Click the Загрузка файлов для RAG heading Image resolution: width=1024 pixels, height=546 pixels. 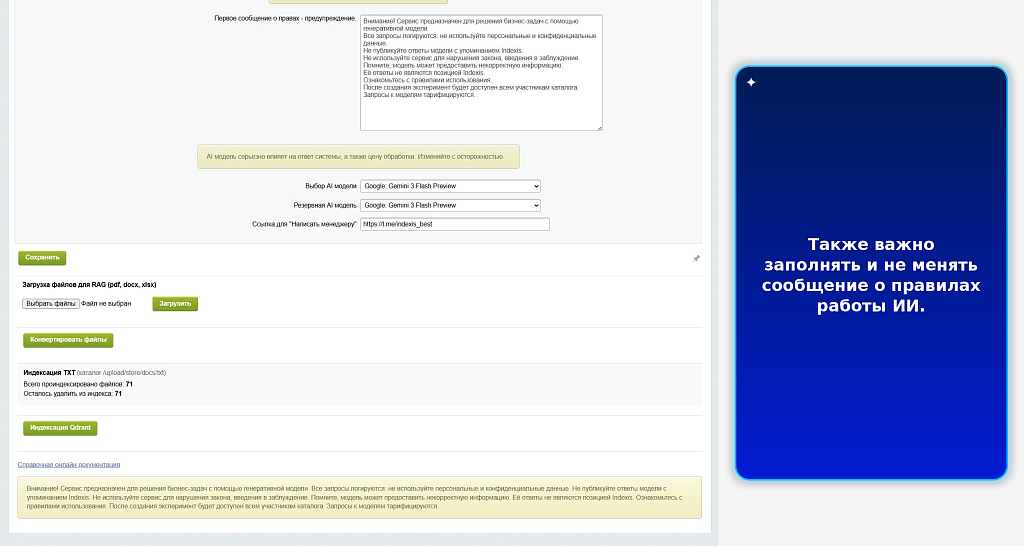[x=89, y=285]
